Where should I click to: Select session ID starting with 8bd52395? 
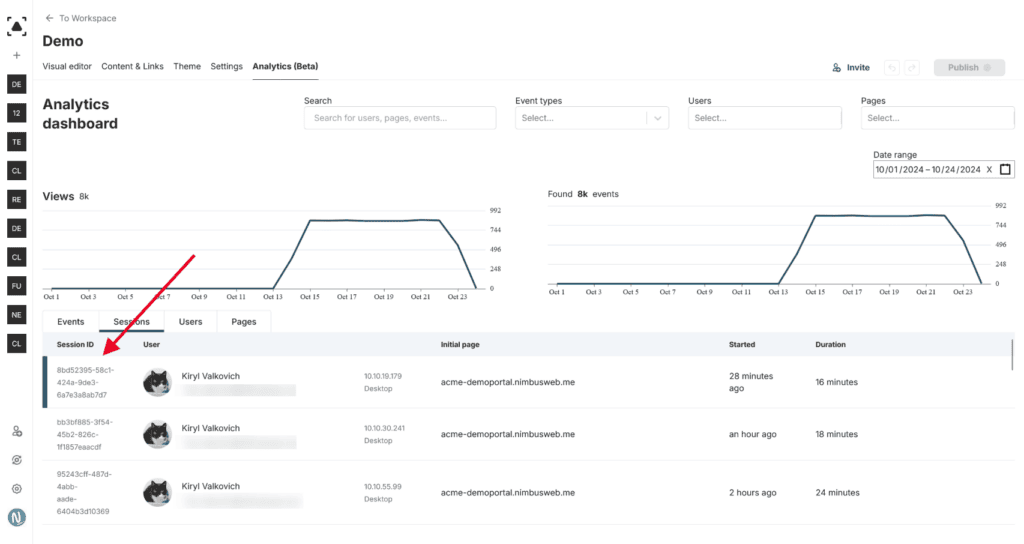pos(86,383)
